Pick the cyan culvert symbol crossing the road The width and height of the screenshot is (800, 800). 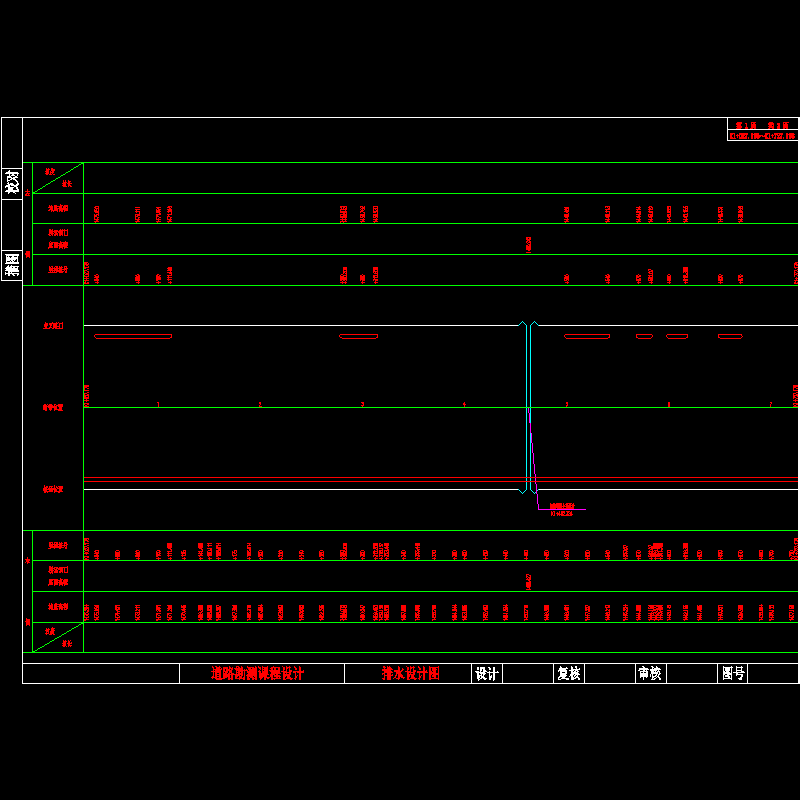pos(528,407)
